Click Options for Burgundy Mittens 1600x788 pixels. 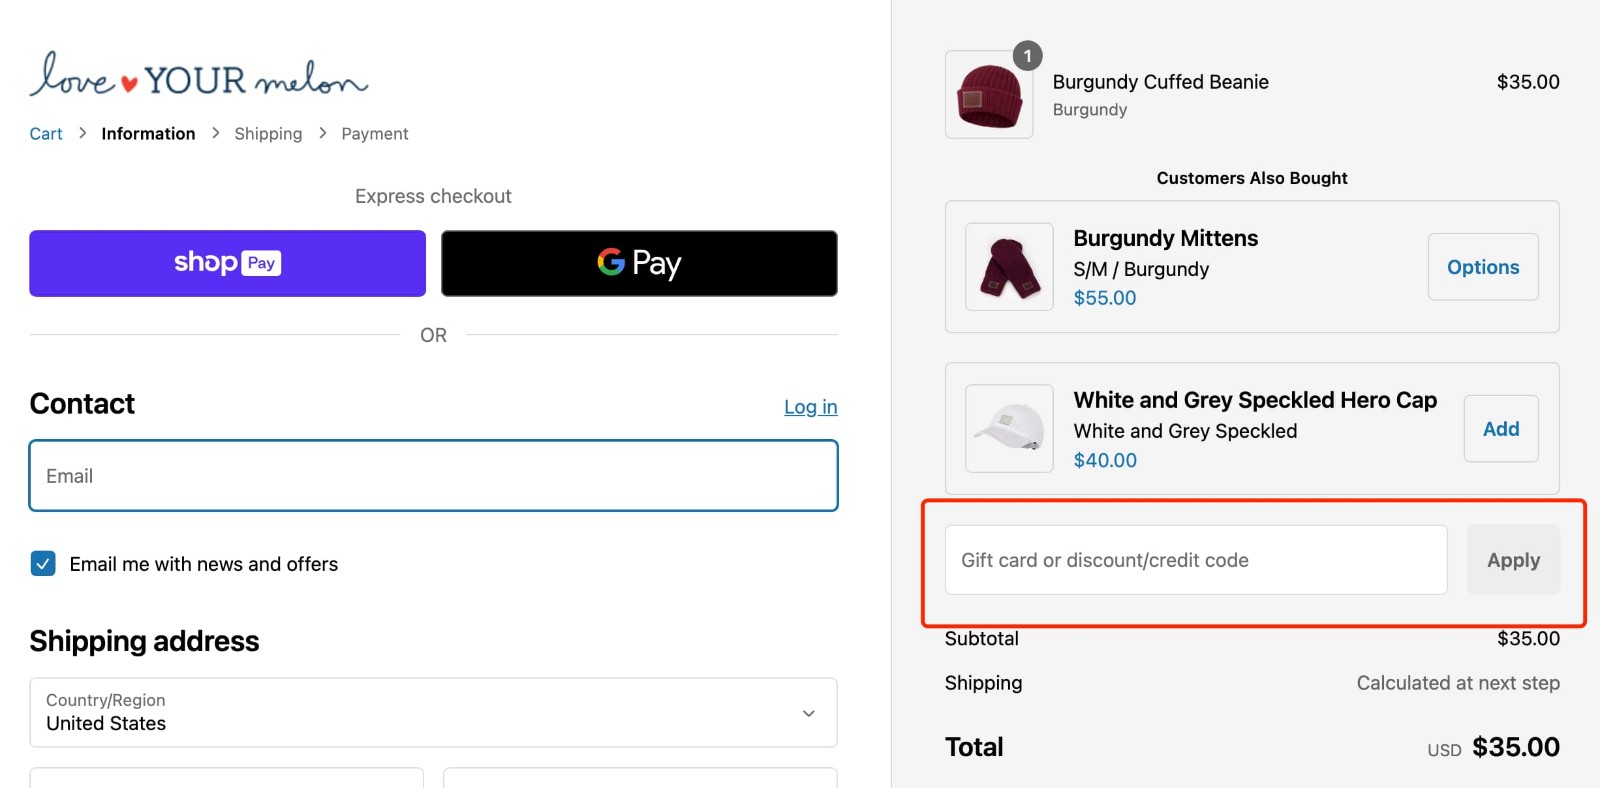[x=1483, y=267]
